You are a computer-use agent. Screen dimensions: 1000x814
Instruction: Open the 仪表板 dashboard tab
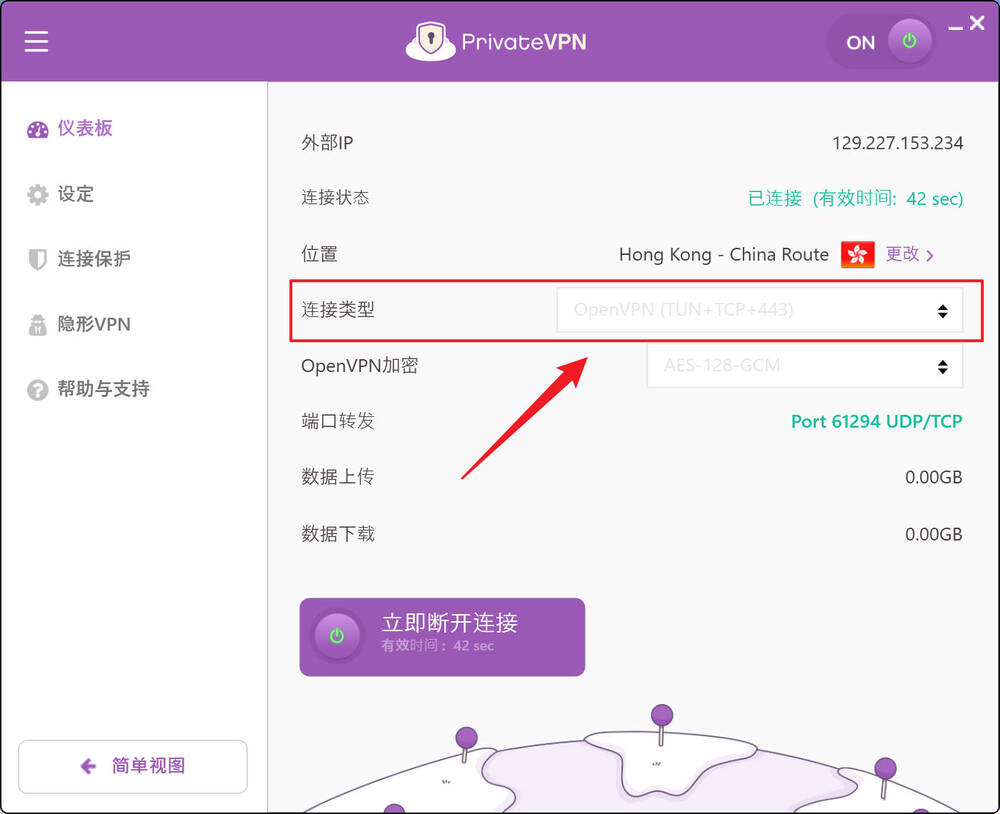(x=70, y=129)
